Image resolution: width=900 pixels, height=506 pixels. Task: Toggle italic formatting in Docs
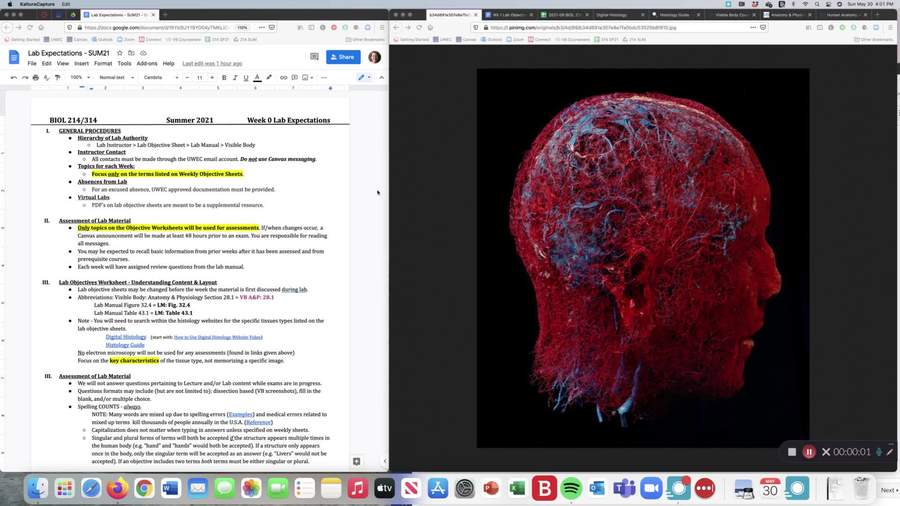(x=235, y=77)
